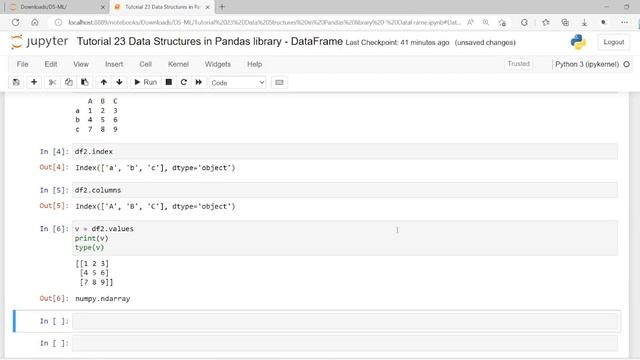This screenshot has width=640, height=360.
Task: Open a new browser tab
Action: [222, 7]
